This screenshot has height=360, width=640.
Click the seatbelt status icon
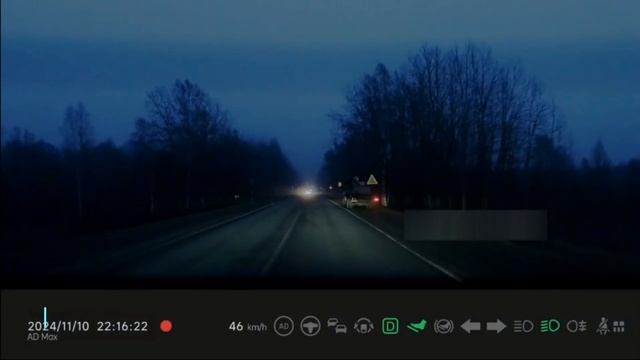603,326
